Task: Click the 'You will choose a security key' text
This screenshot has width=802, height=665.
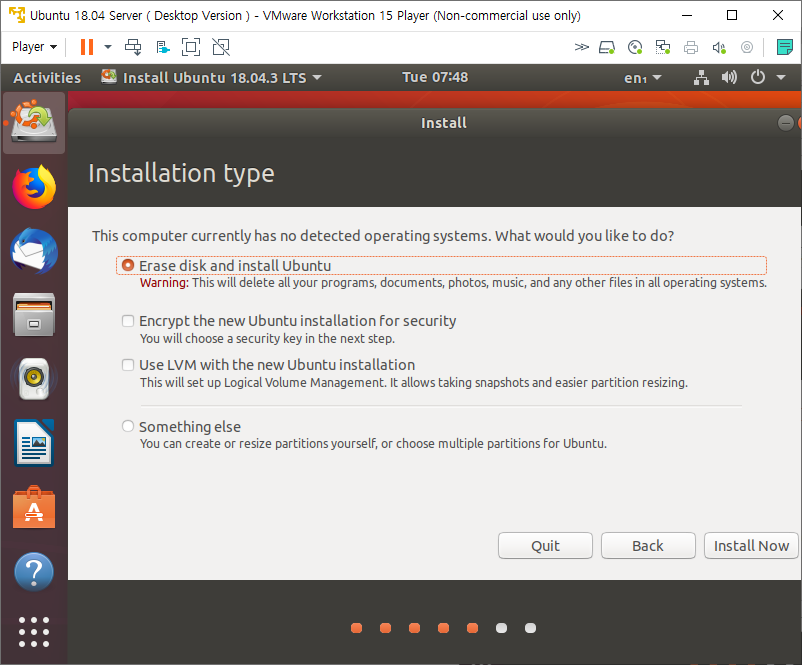Action: [268, 339]
